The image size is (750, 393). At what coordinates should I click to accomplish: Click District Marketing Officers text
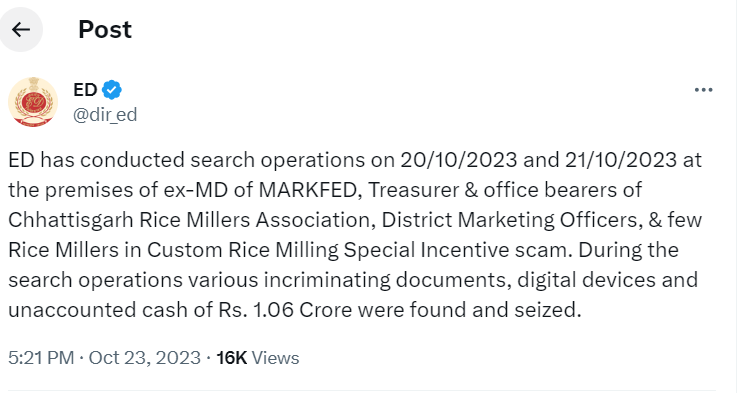click(511, 220)
